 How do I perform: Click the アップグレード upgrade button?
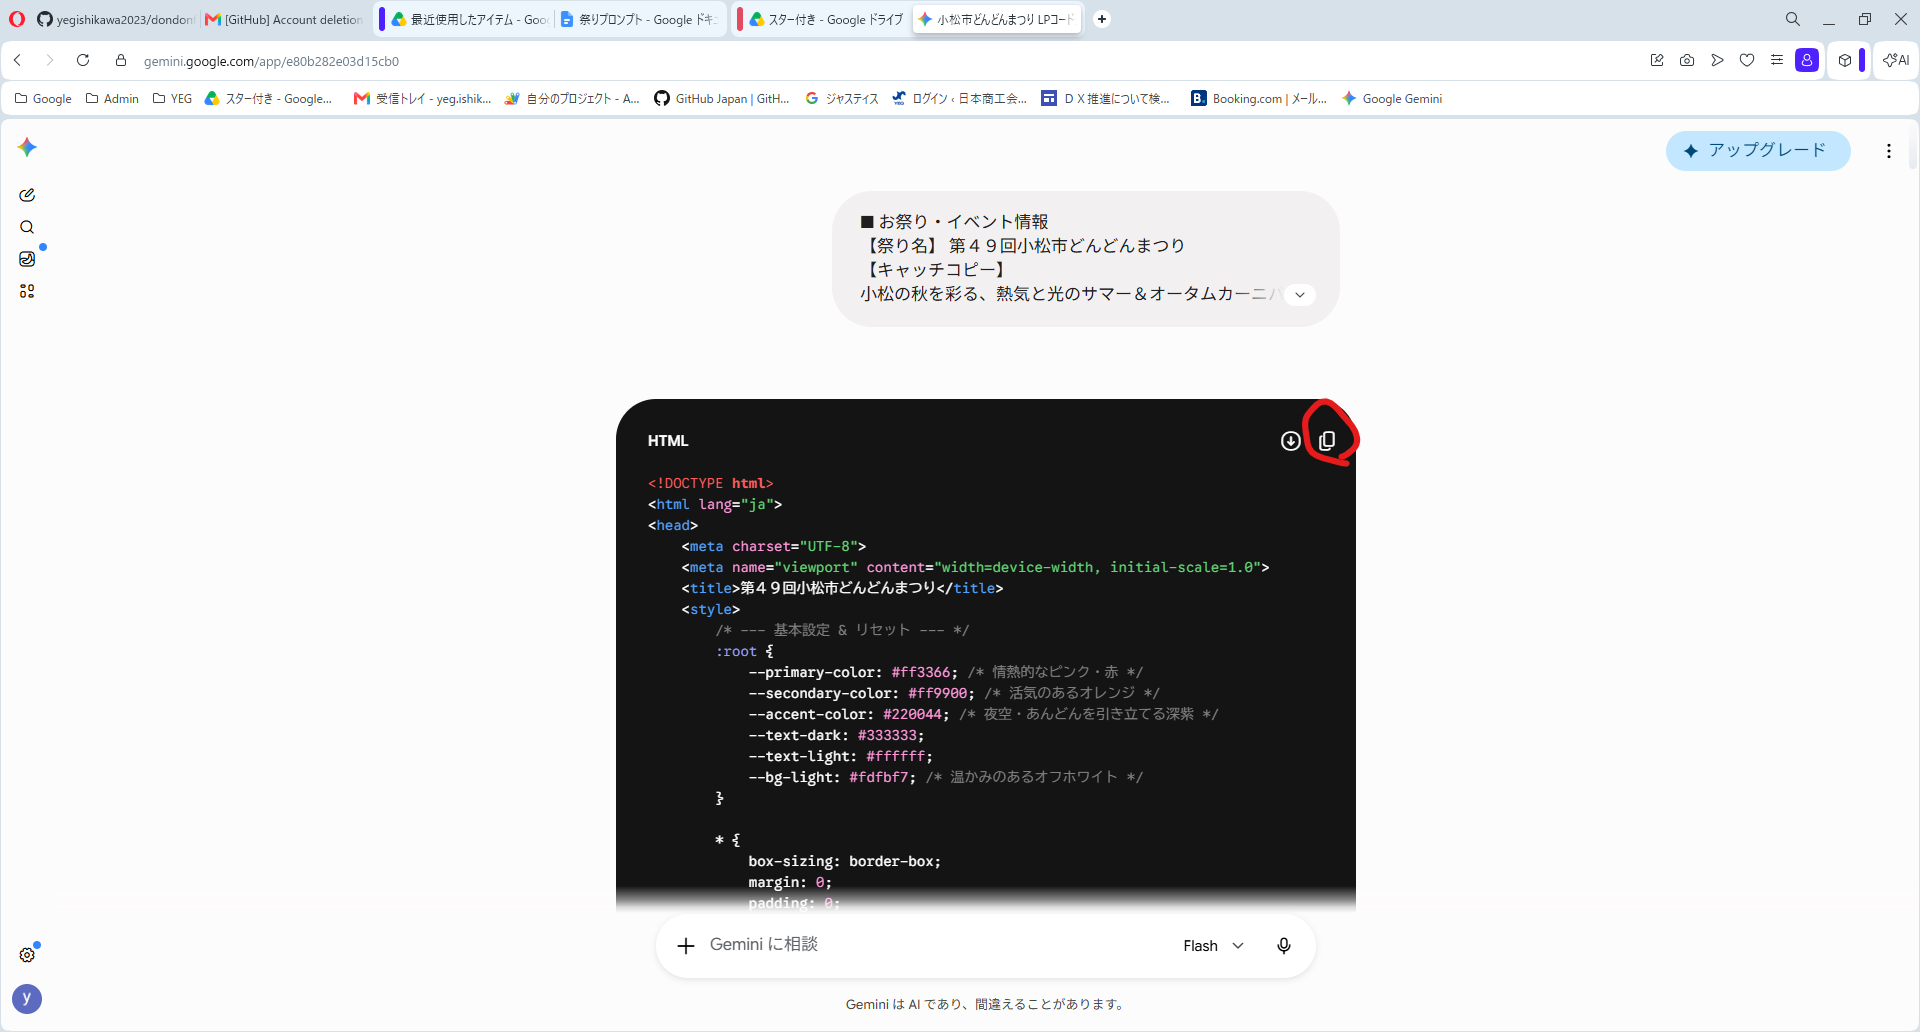(1758, 151)
